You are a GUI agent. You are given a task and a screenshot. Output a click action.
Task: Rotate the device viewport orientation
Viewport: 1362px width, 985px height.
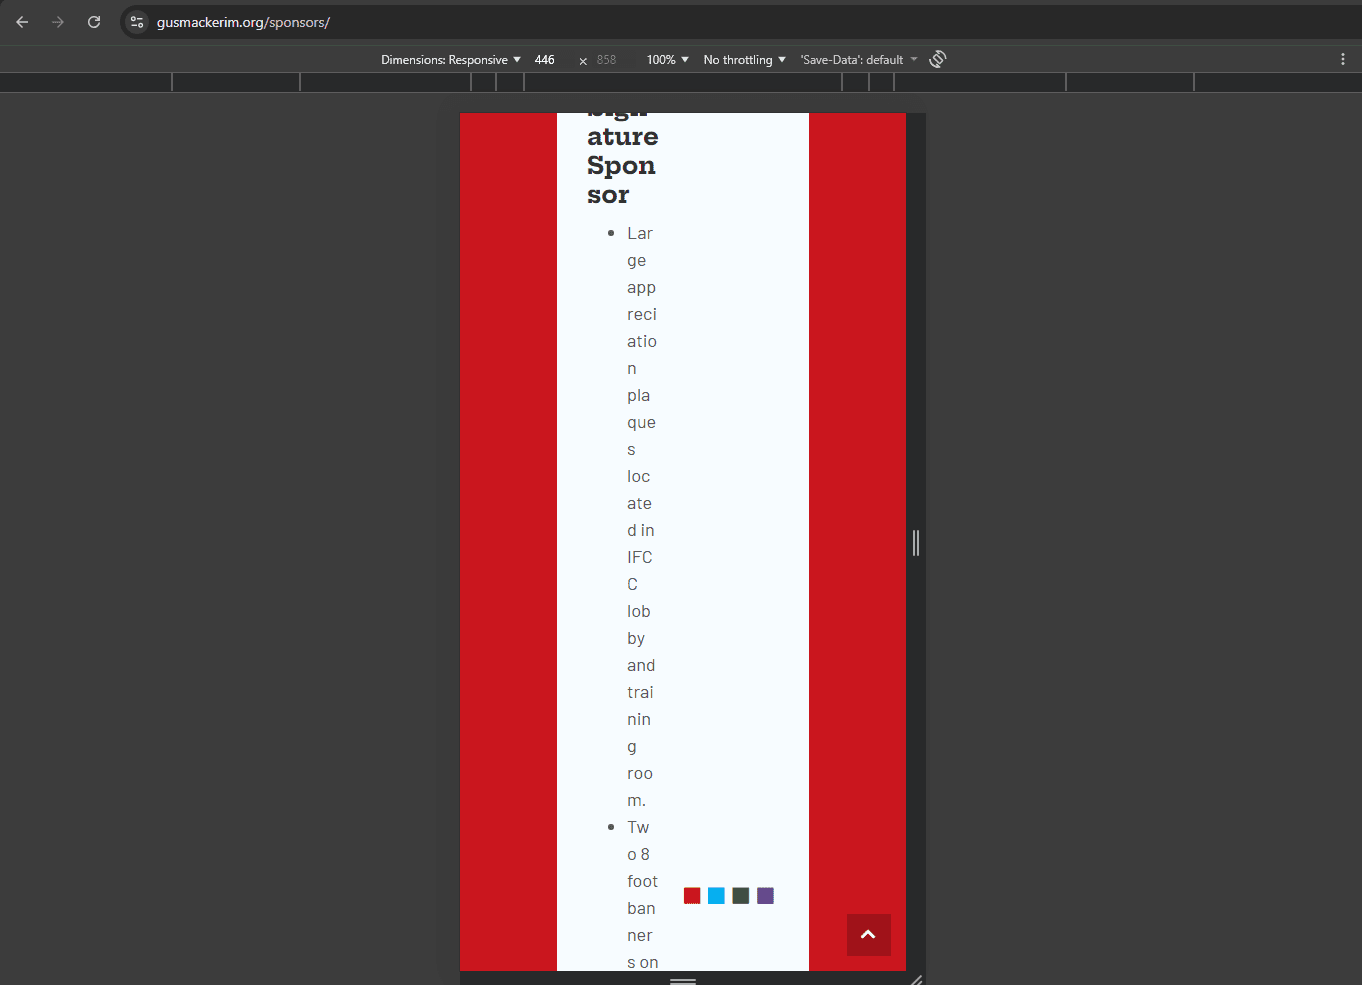[x=937, y=59]
